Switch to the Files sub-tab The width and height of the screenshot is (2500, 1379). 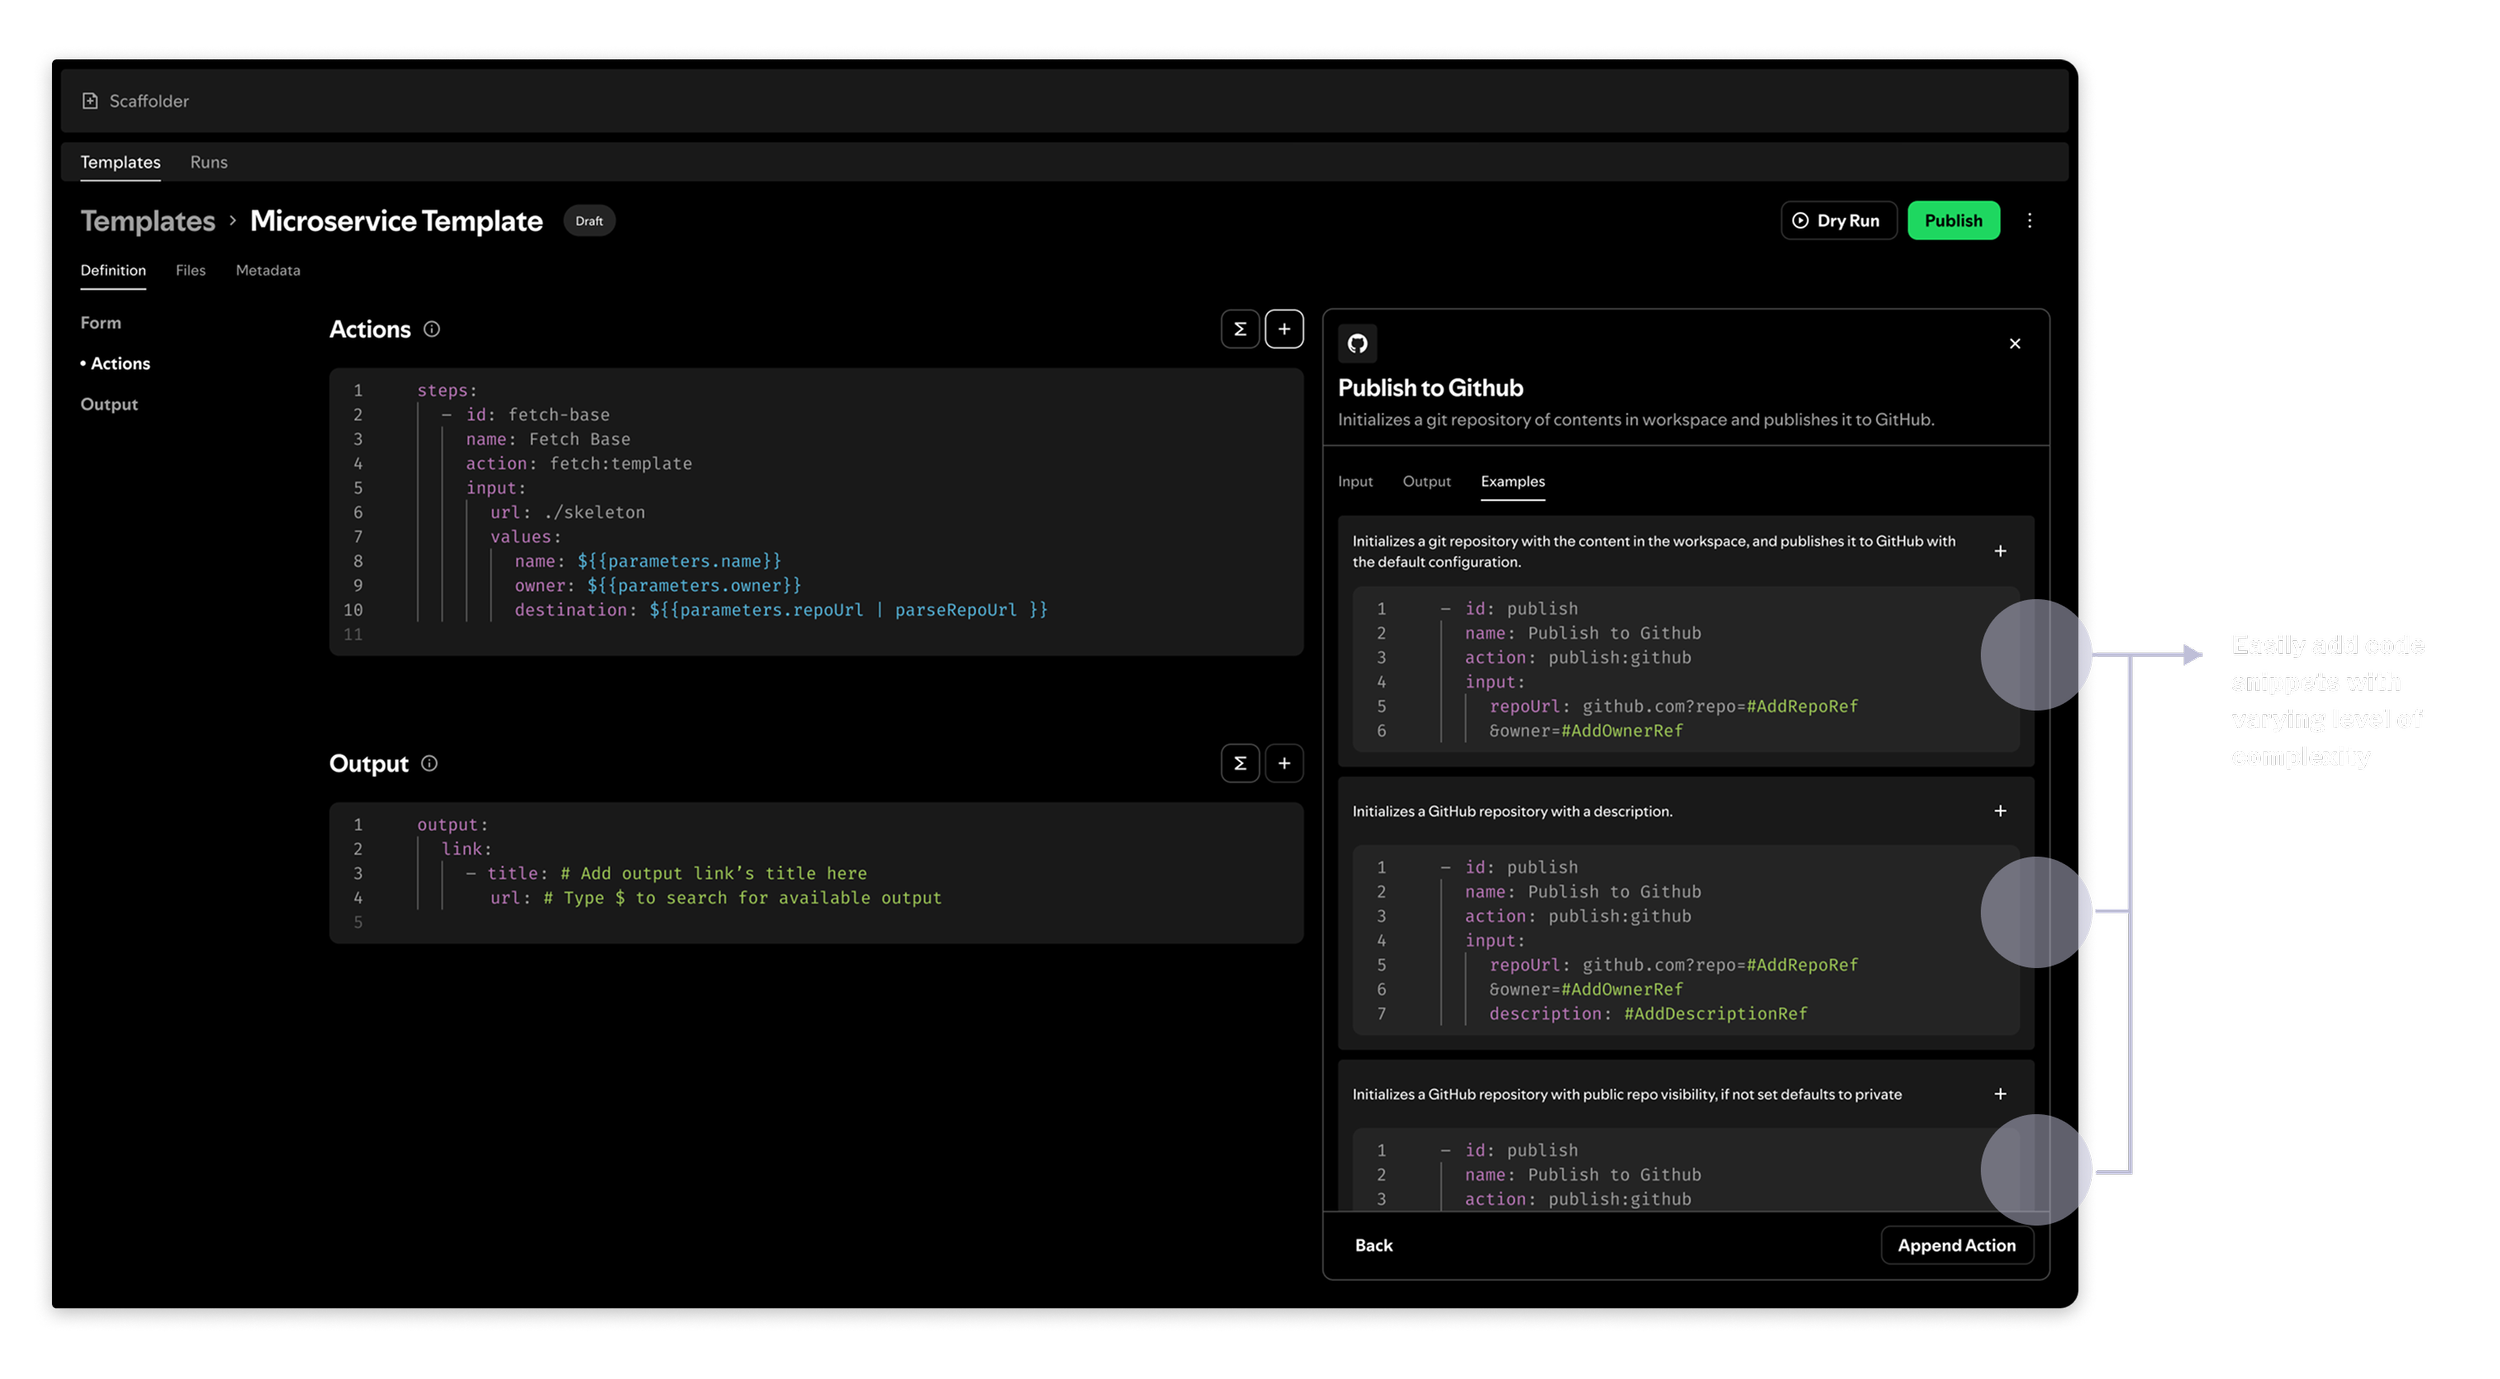pyautogui.click(x=190, y=270)
